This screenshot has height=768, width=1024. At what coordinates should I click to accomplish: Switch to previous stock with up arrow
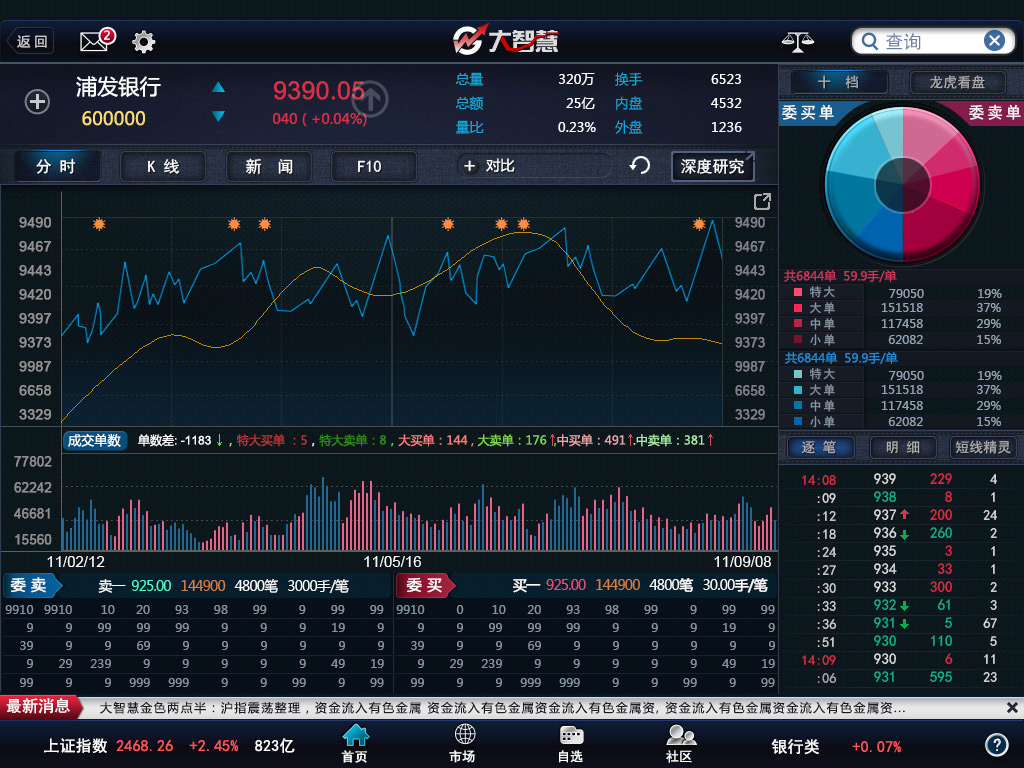coord(218,88)
